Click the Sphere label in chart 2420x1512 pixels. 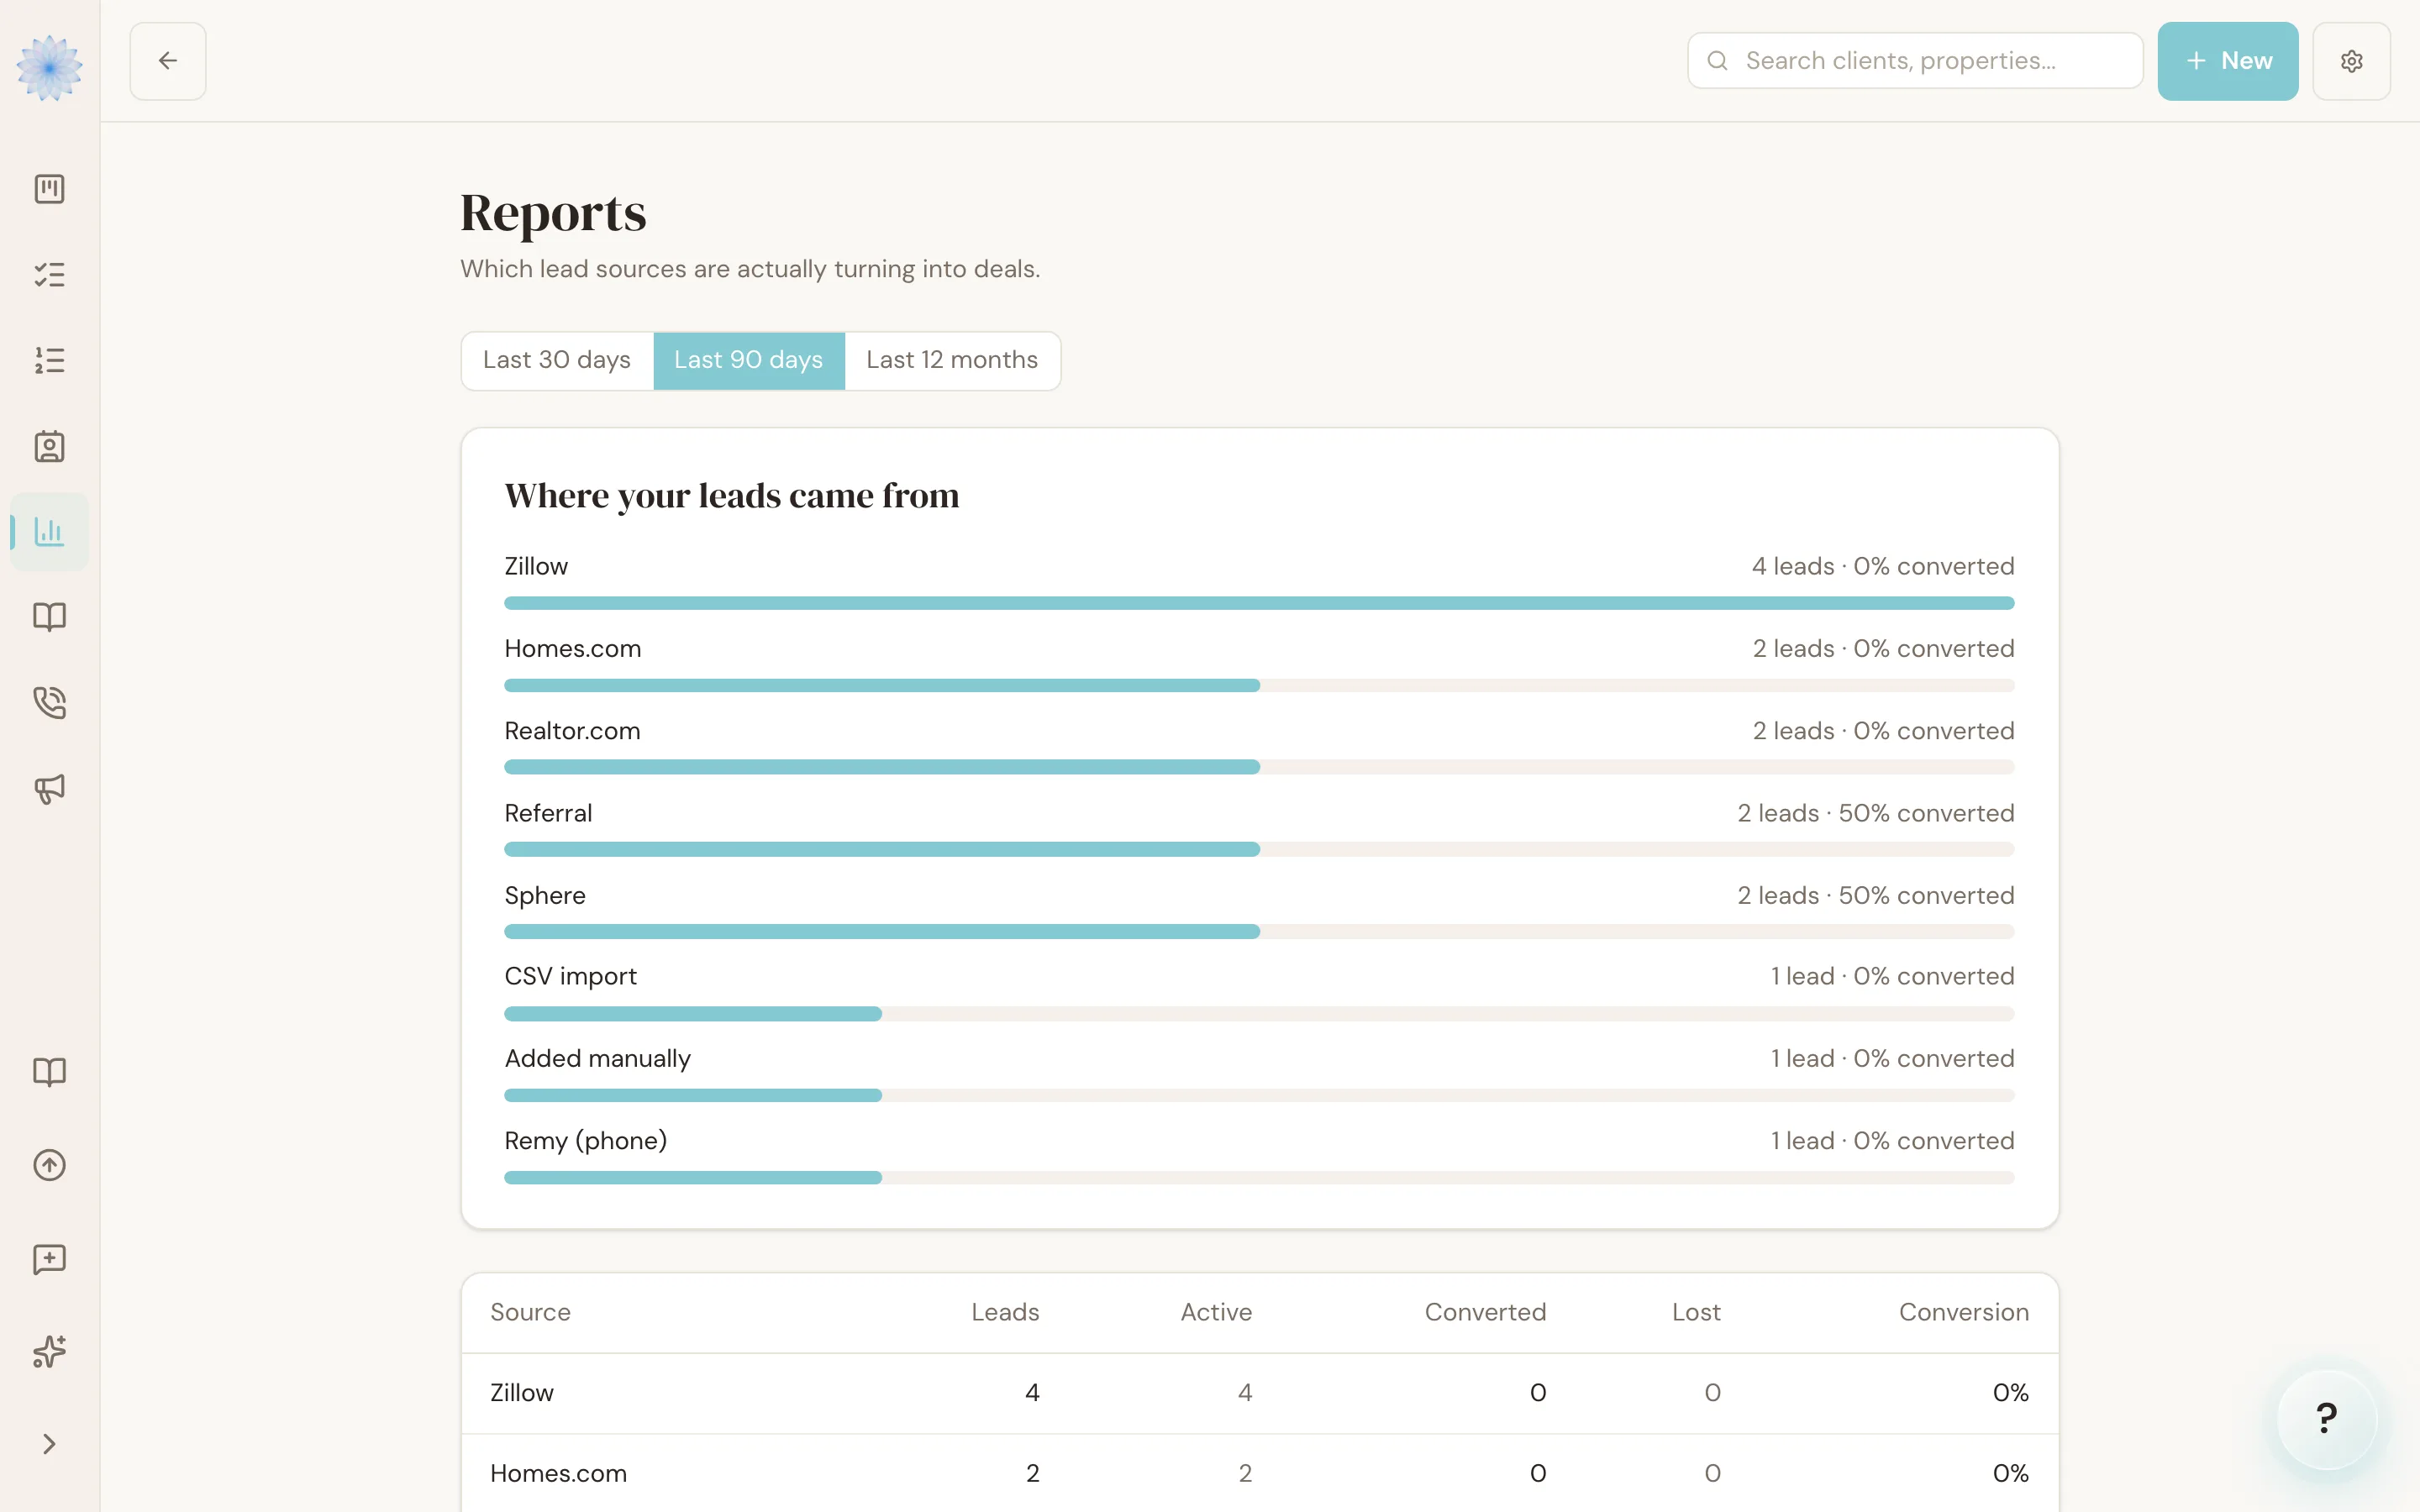click(x=544, y=896)
